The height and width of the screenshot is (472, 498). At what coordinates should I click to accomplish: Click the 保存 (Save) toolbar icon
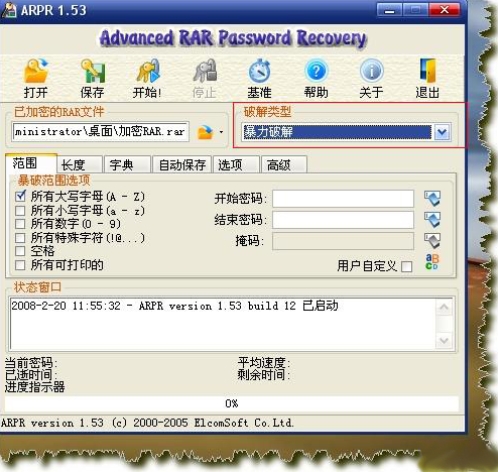pos(93,71)
